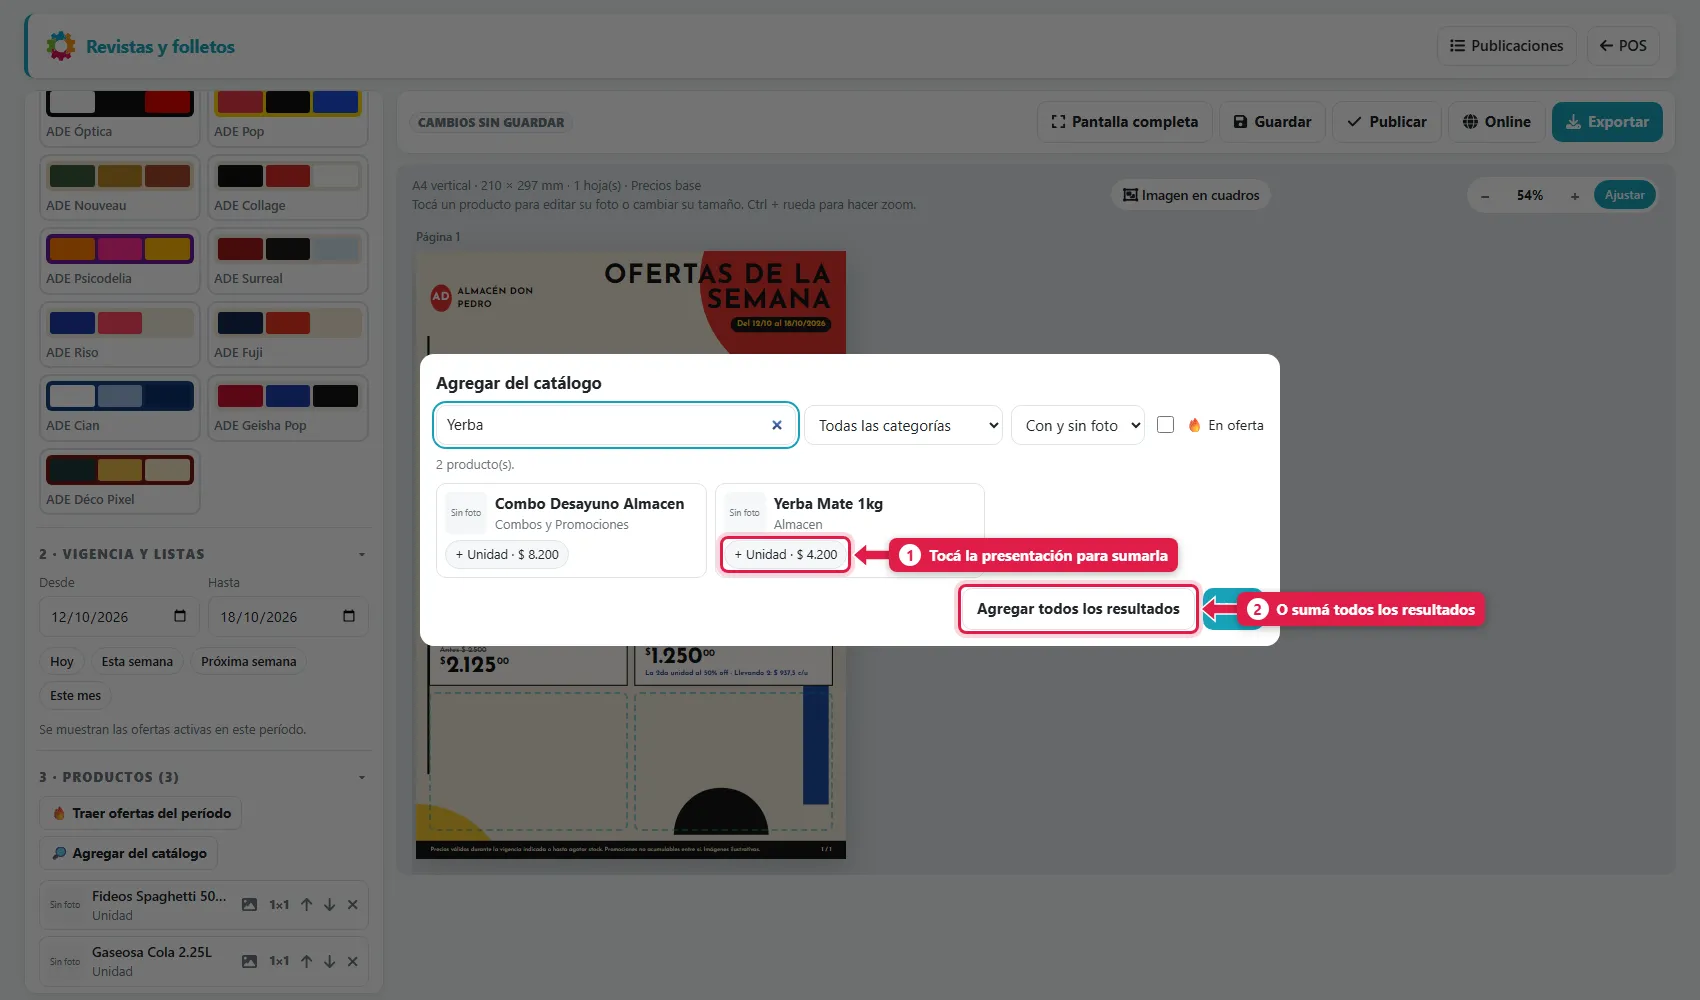Pick the ADE Nouveau theme
Screen dimensions: 1700x1000
[x=120, y=188]
